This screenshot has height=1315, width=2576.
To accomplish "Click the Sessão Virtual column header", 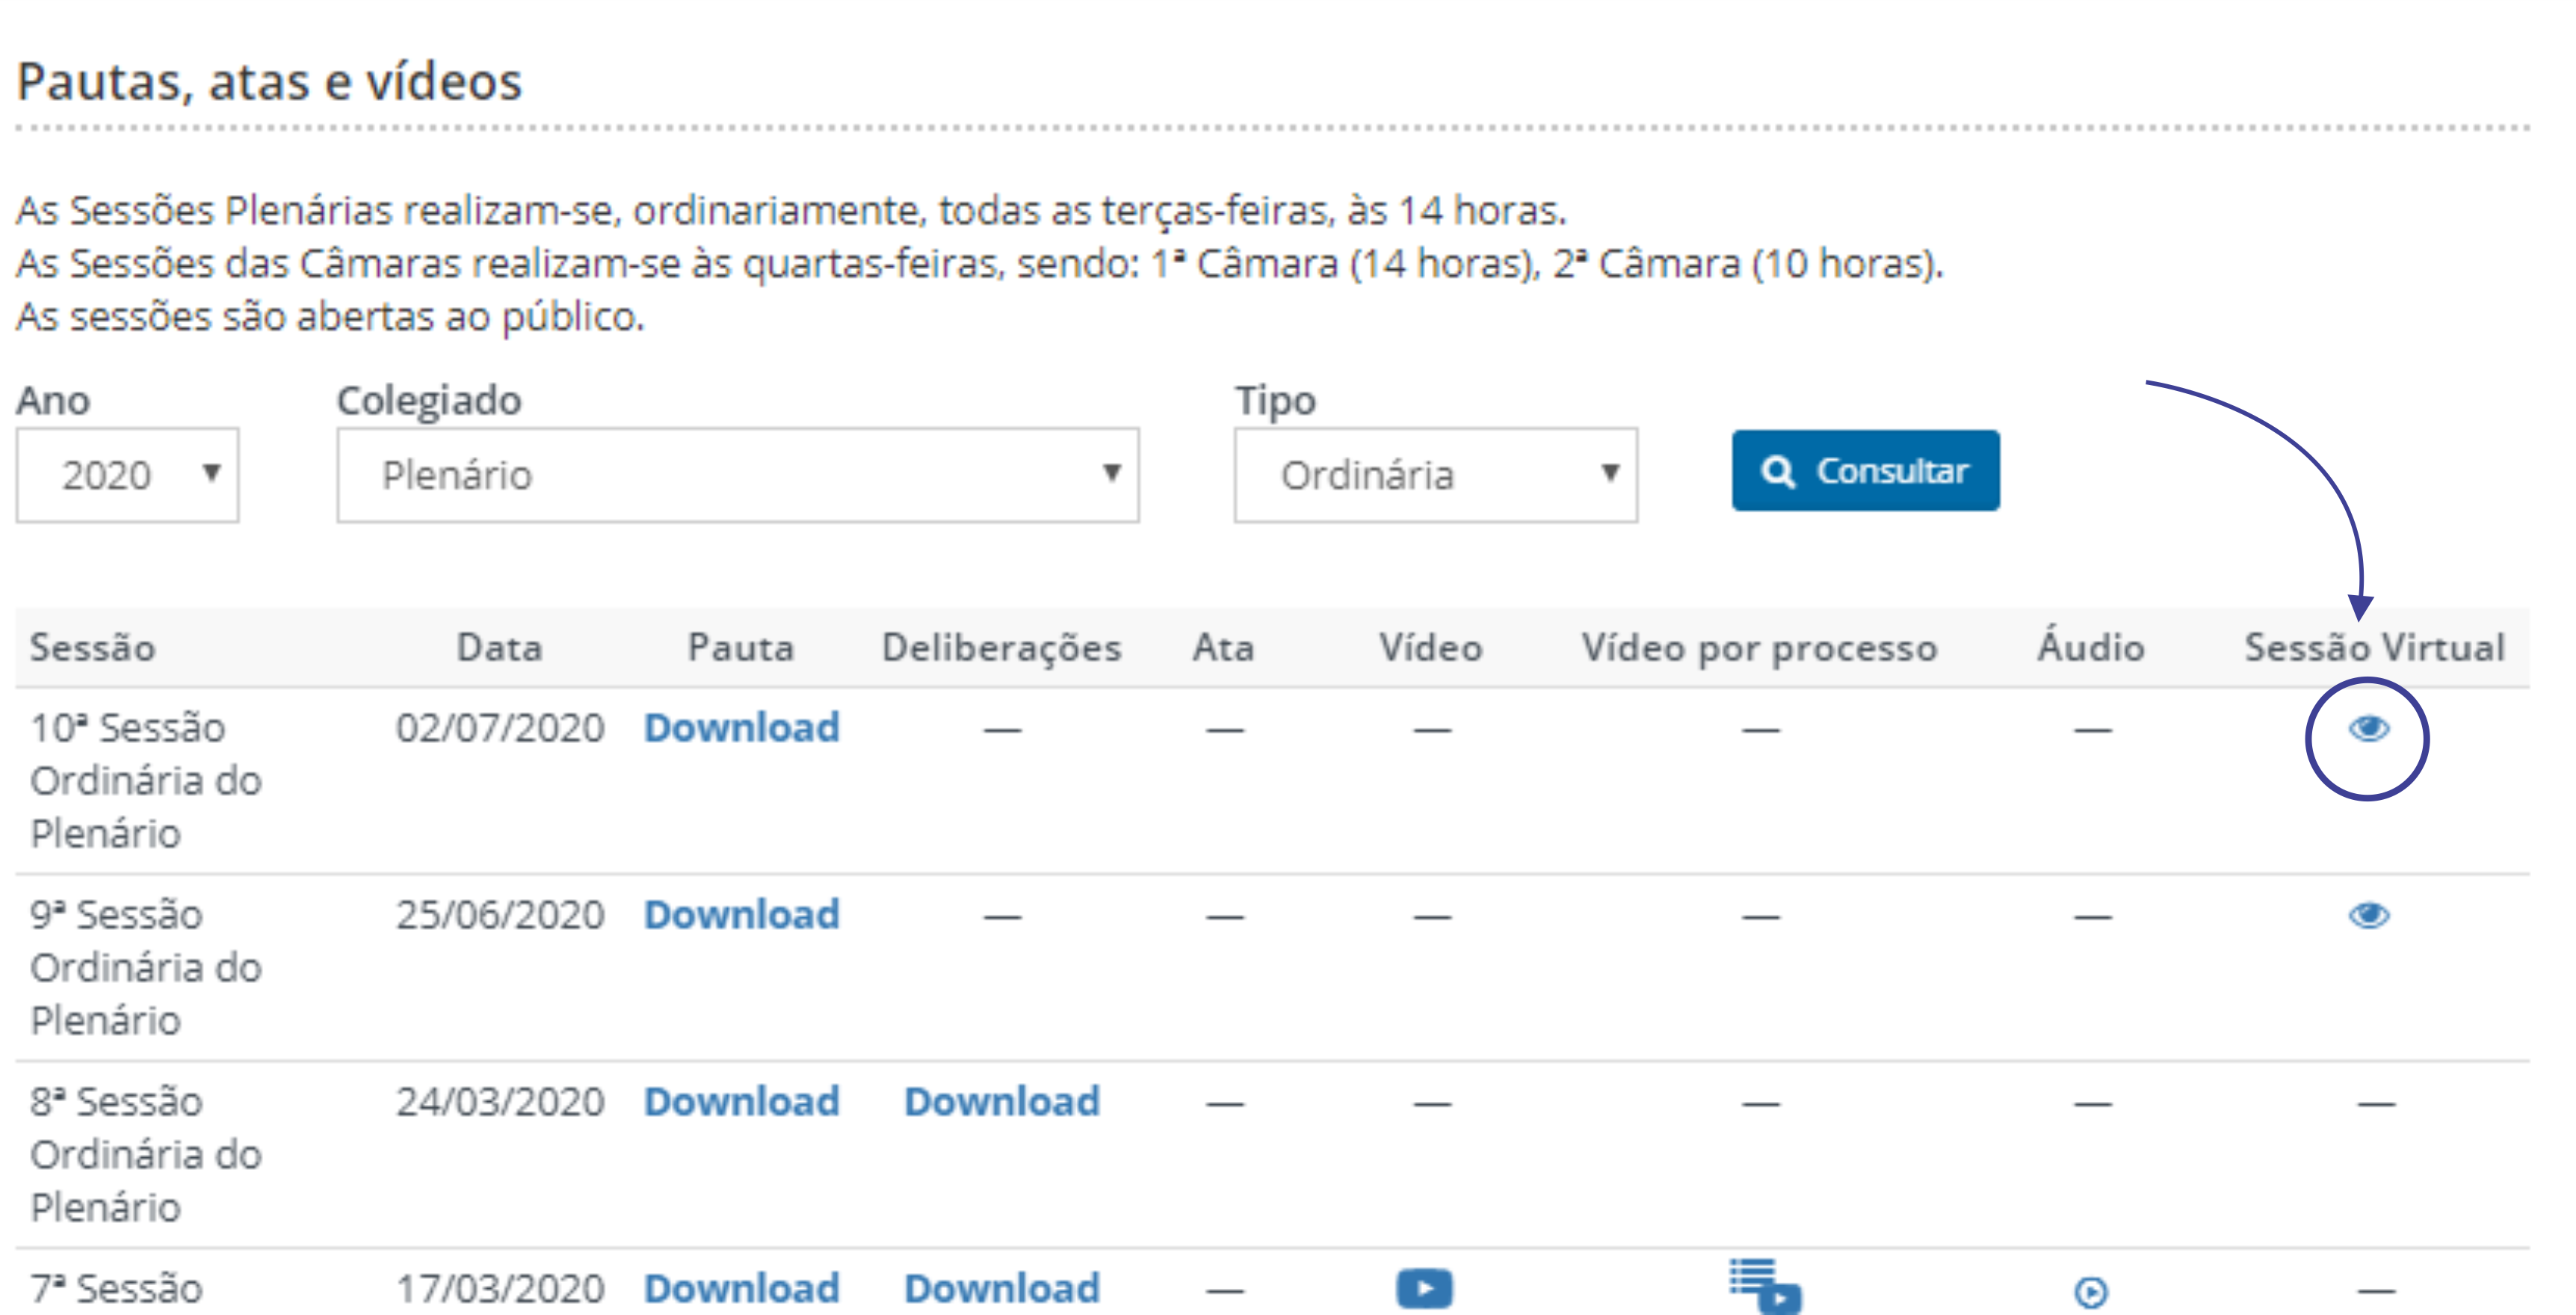I will [x=2374, y=648].
